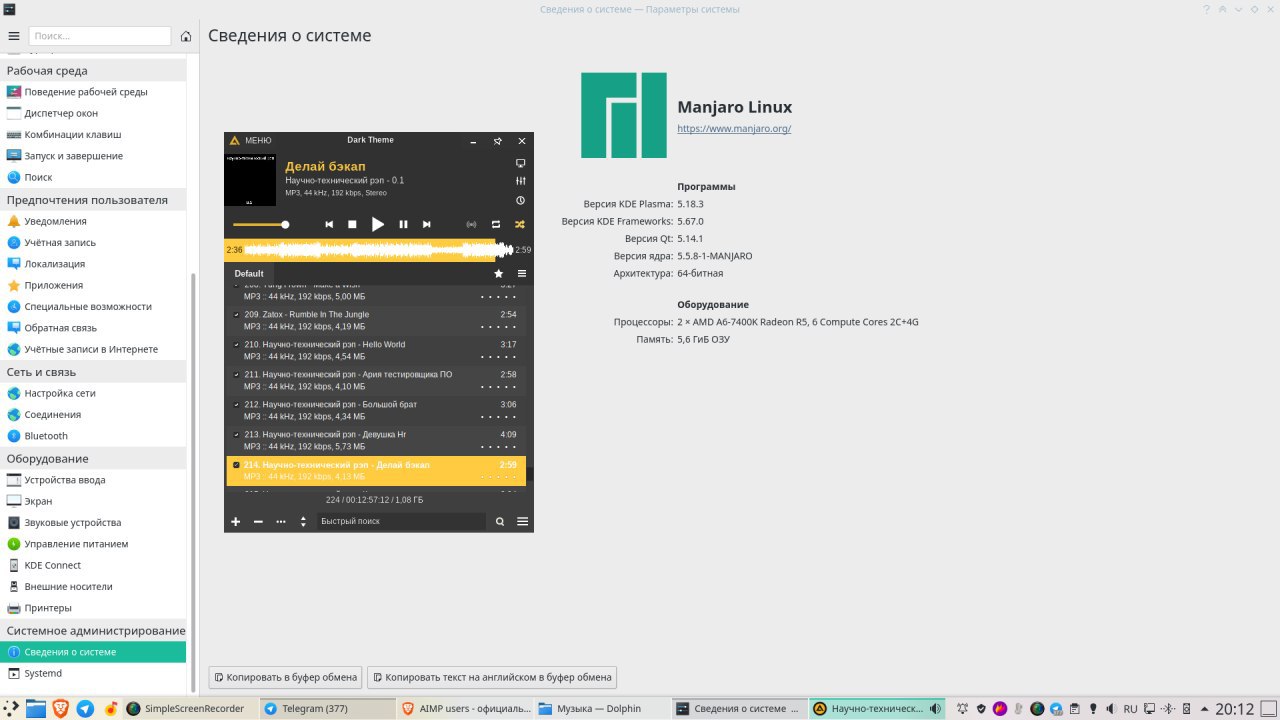Open AIMP playlist bookmarks star
Screen dimensions: 1280x720
coord(498,273)
